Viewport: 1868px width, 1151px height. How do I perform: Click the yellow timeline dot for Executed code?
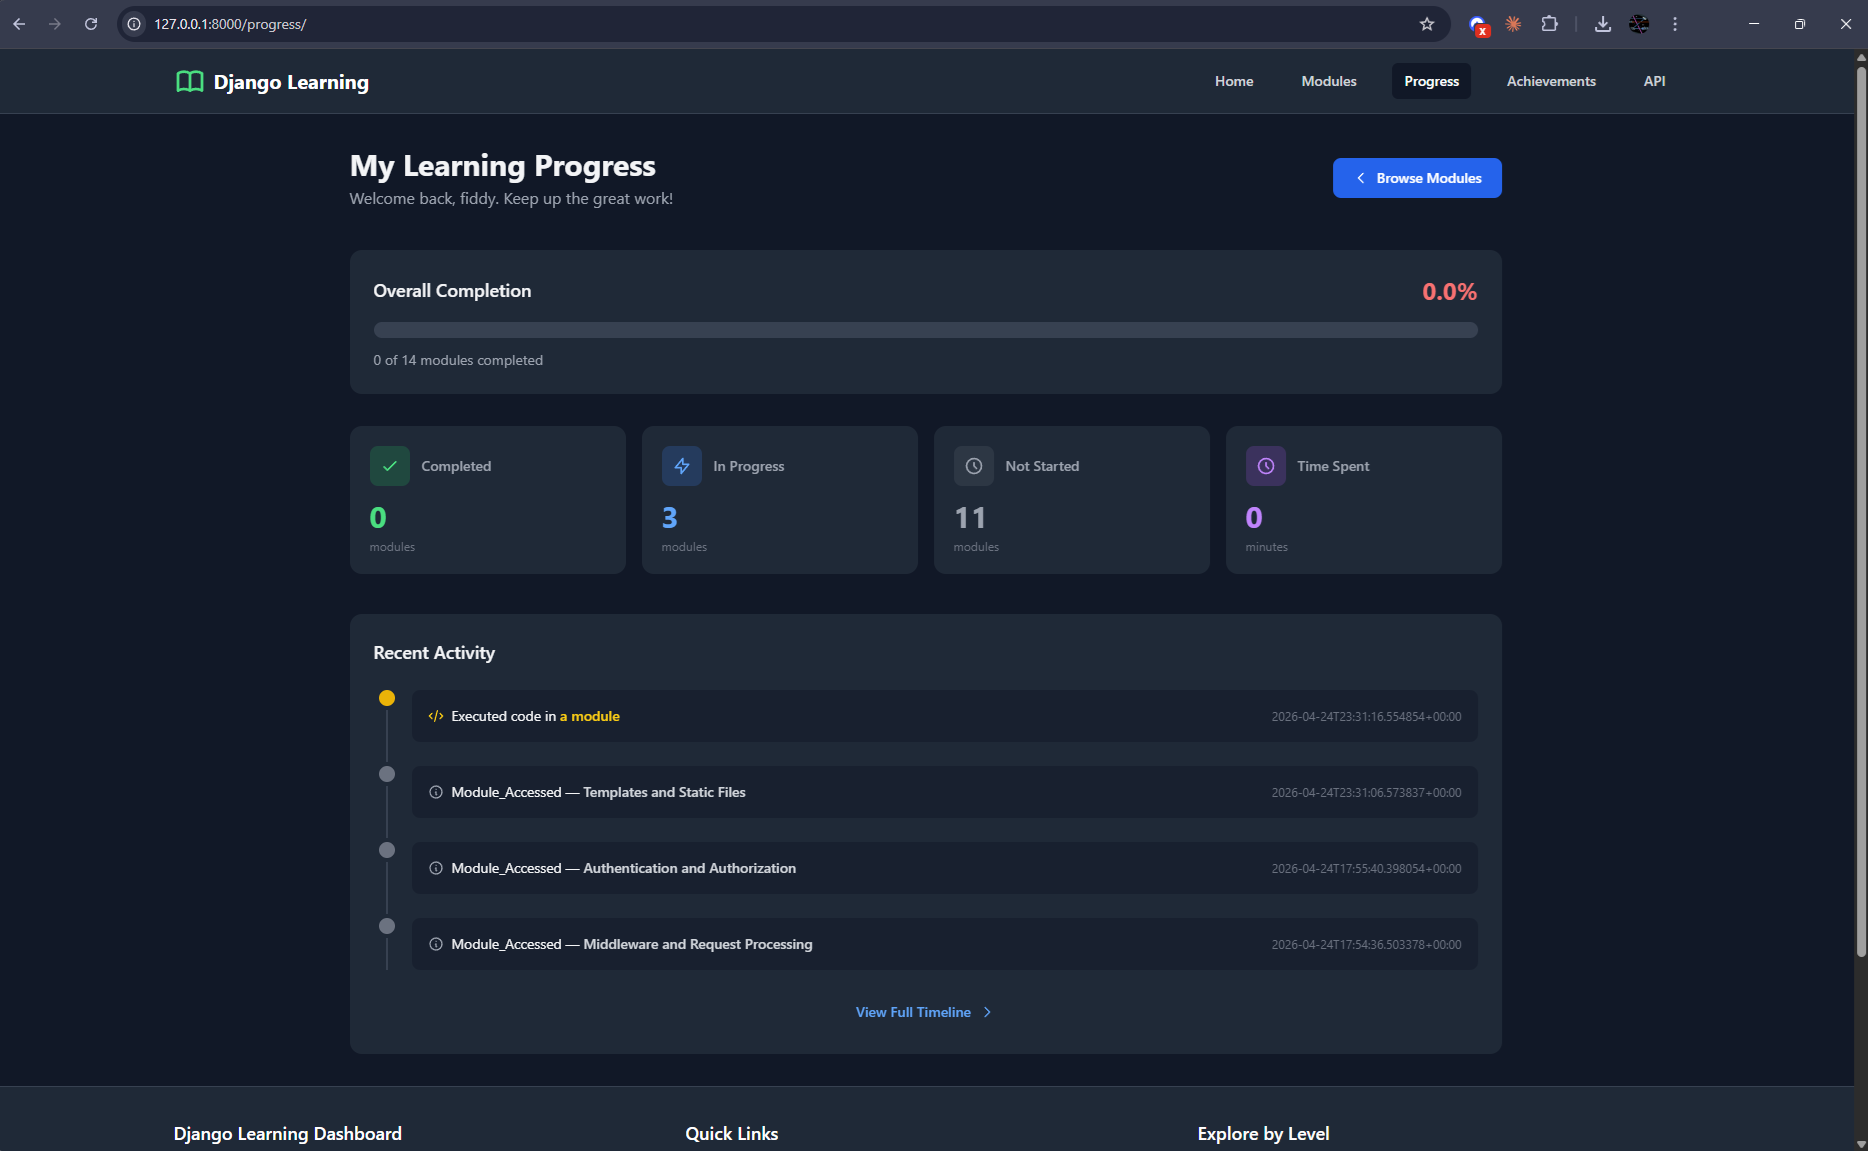387,698
